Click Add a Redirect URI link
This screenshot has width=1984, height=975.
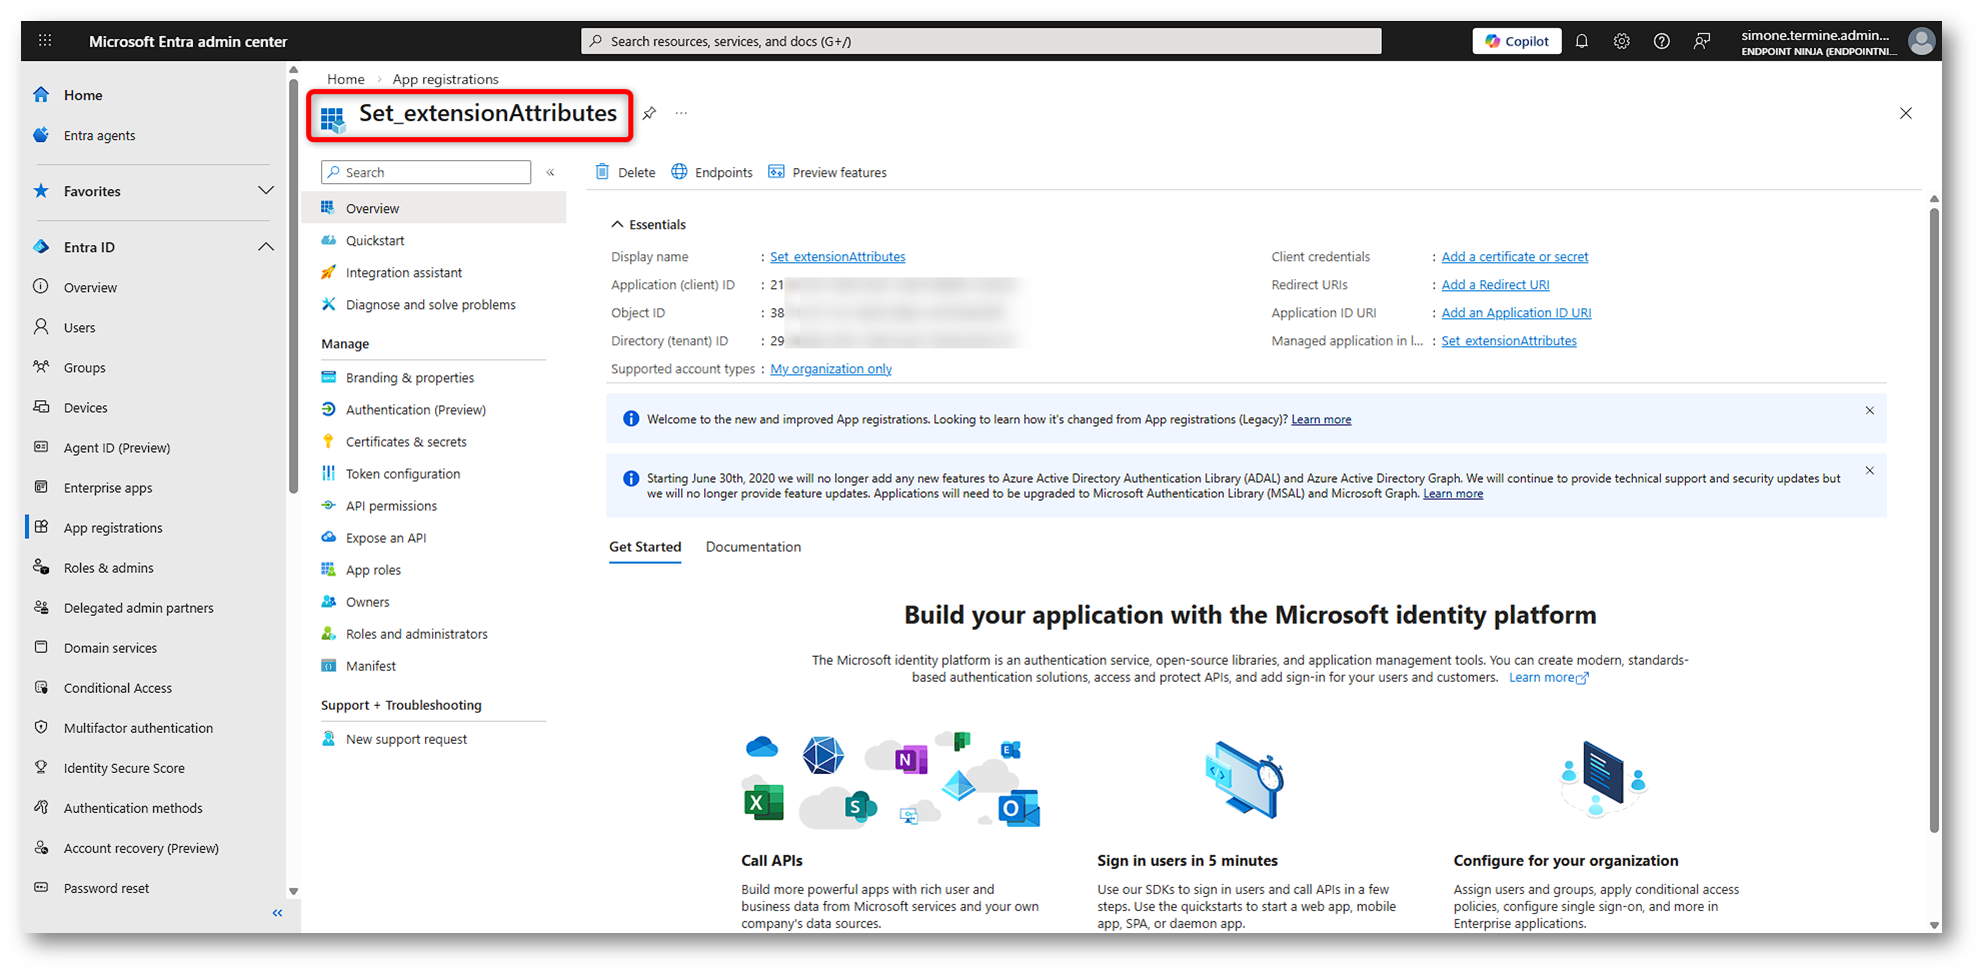click(1495, 285)
